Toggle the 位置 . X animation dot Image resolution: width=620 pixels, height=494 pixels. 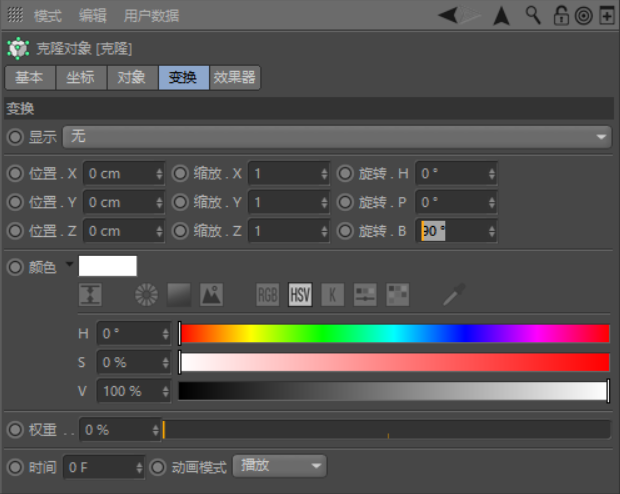click(x=15, y=173)
